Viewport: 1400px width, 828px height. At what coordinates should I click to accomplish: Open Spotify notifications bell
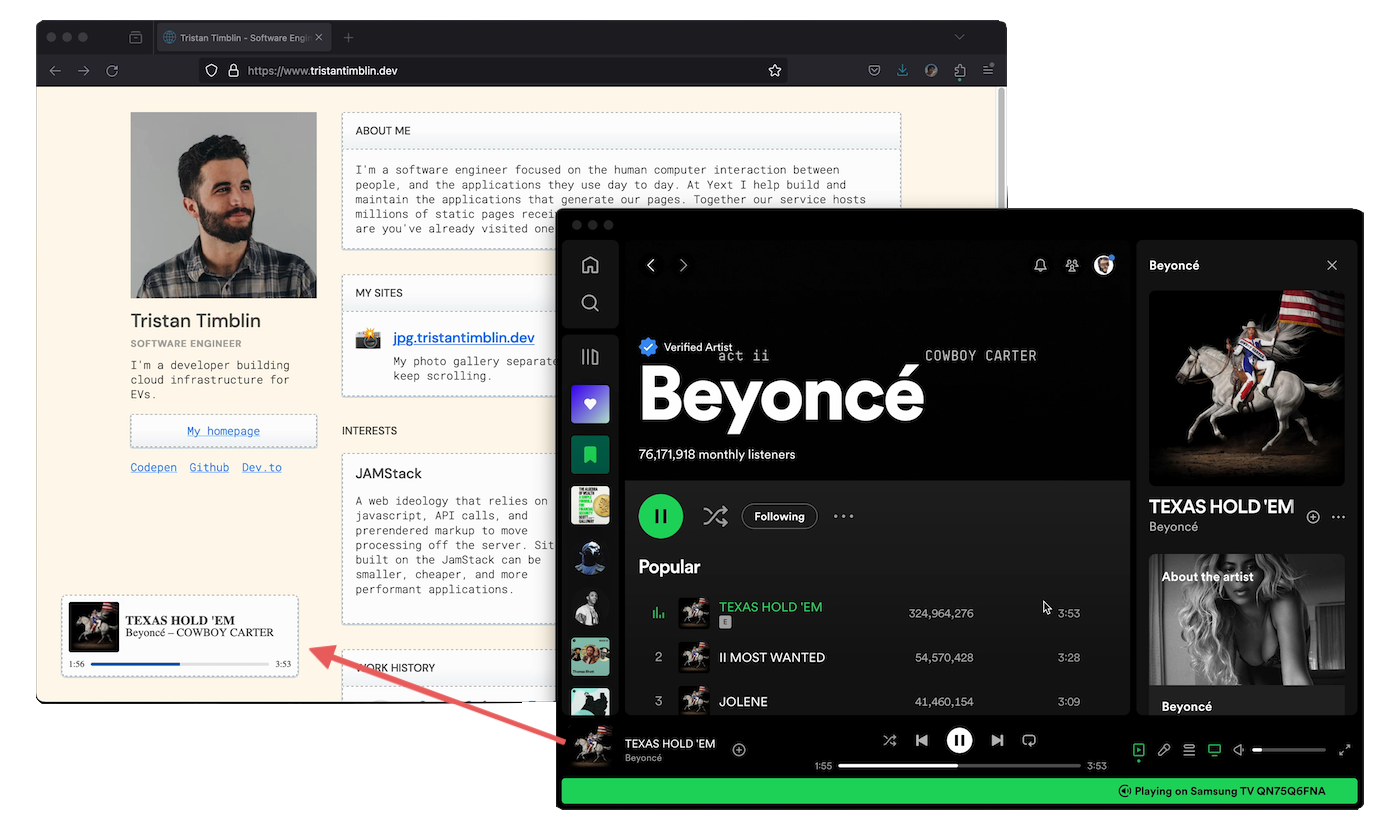click(1040, 265)
